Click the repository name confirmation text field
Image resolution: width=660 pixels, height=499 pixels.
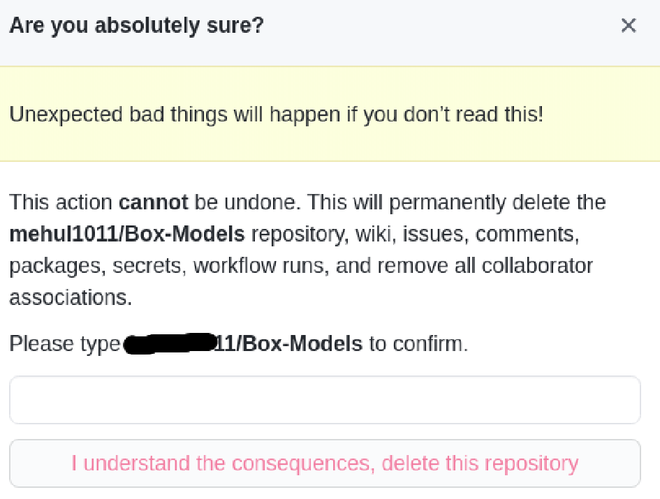pyautogui.click(x=324, y=400)
